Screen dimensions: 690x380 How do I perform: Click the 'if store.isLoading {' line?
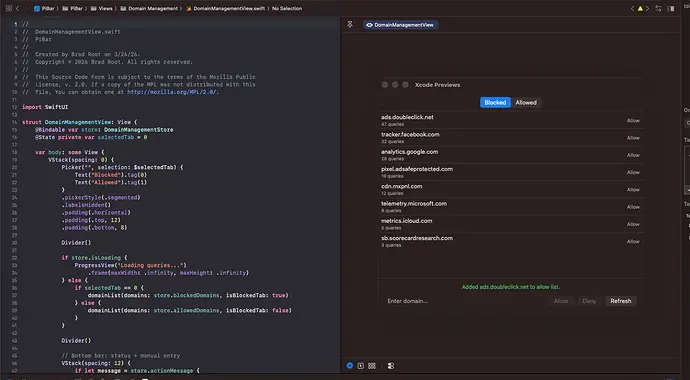pos(94,258)
